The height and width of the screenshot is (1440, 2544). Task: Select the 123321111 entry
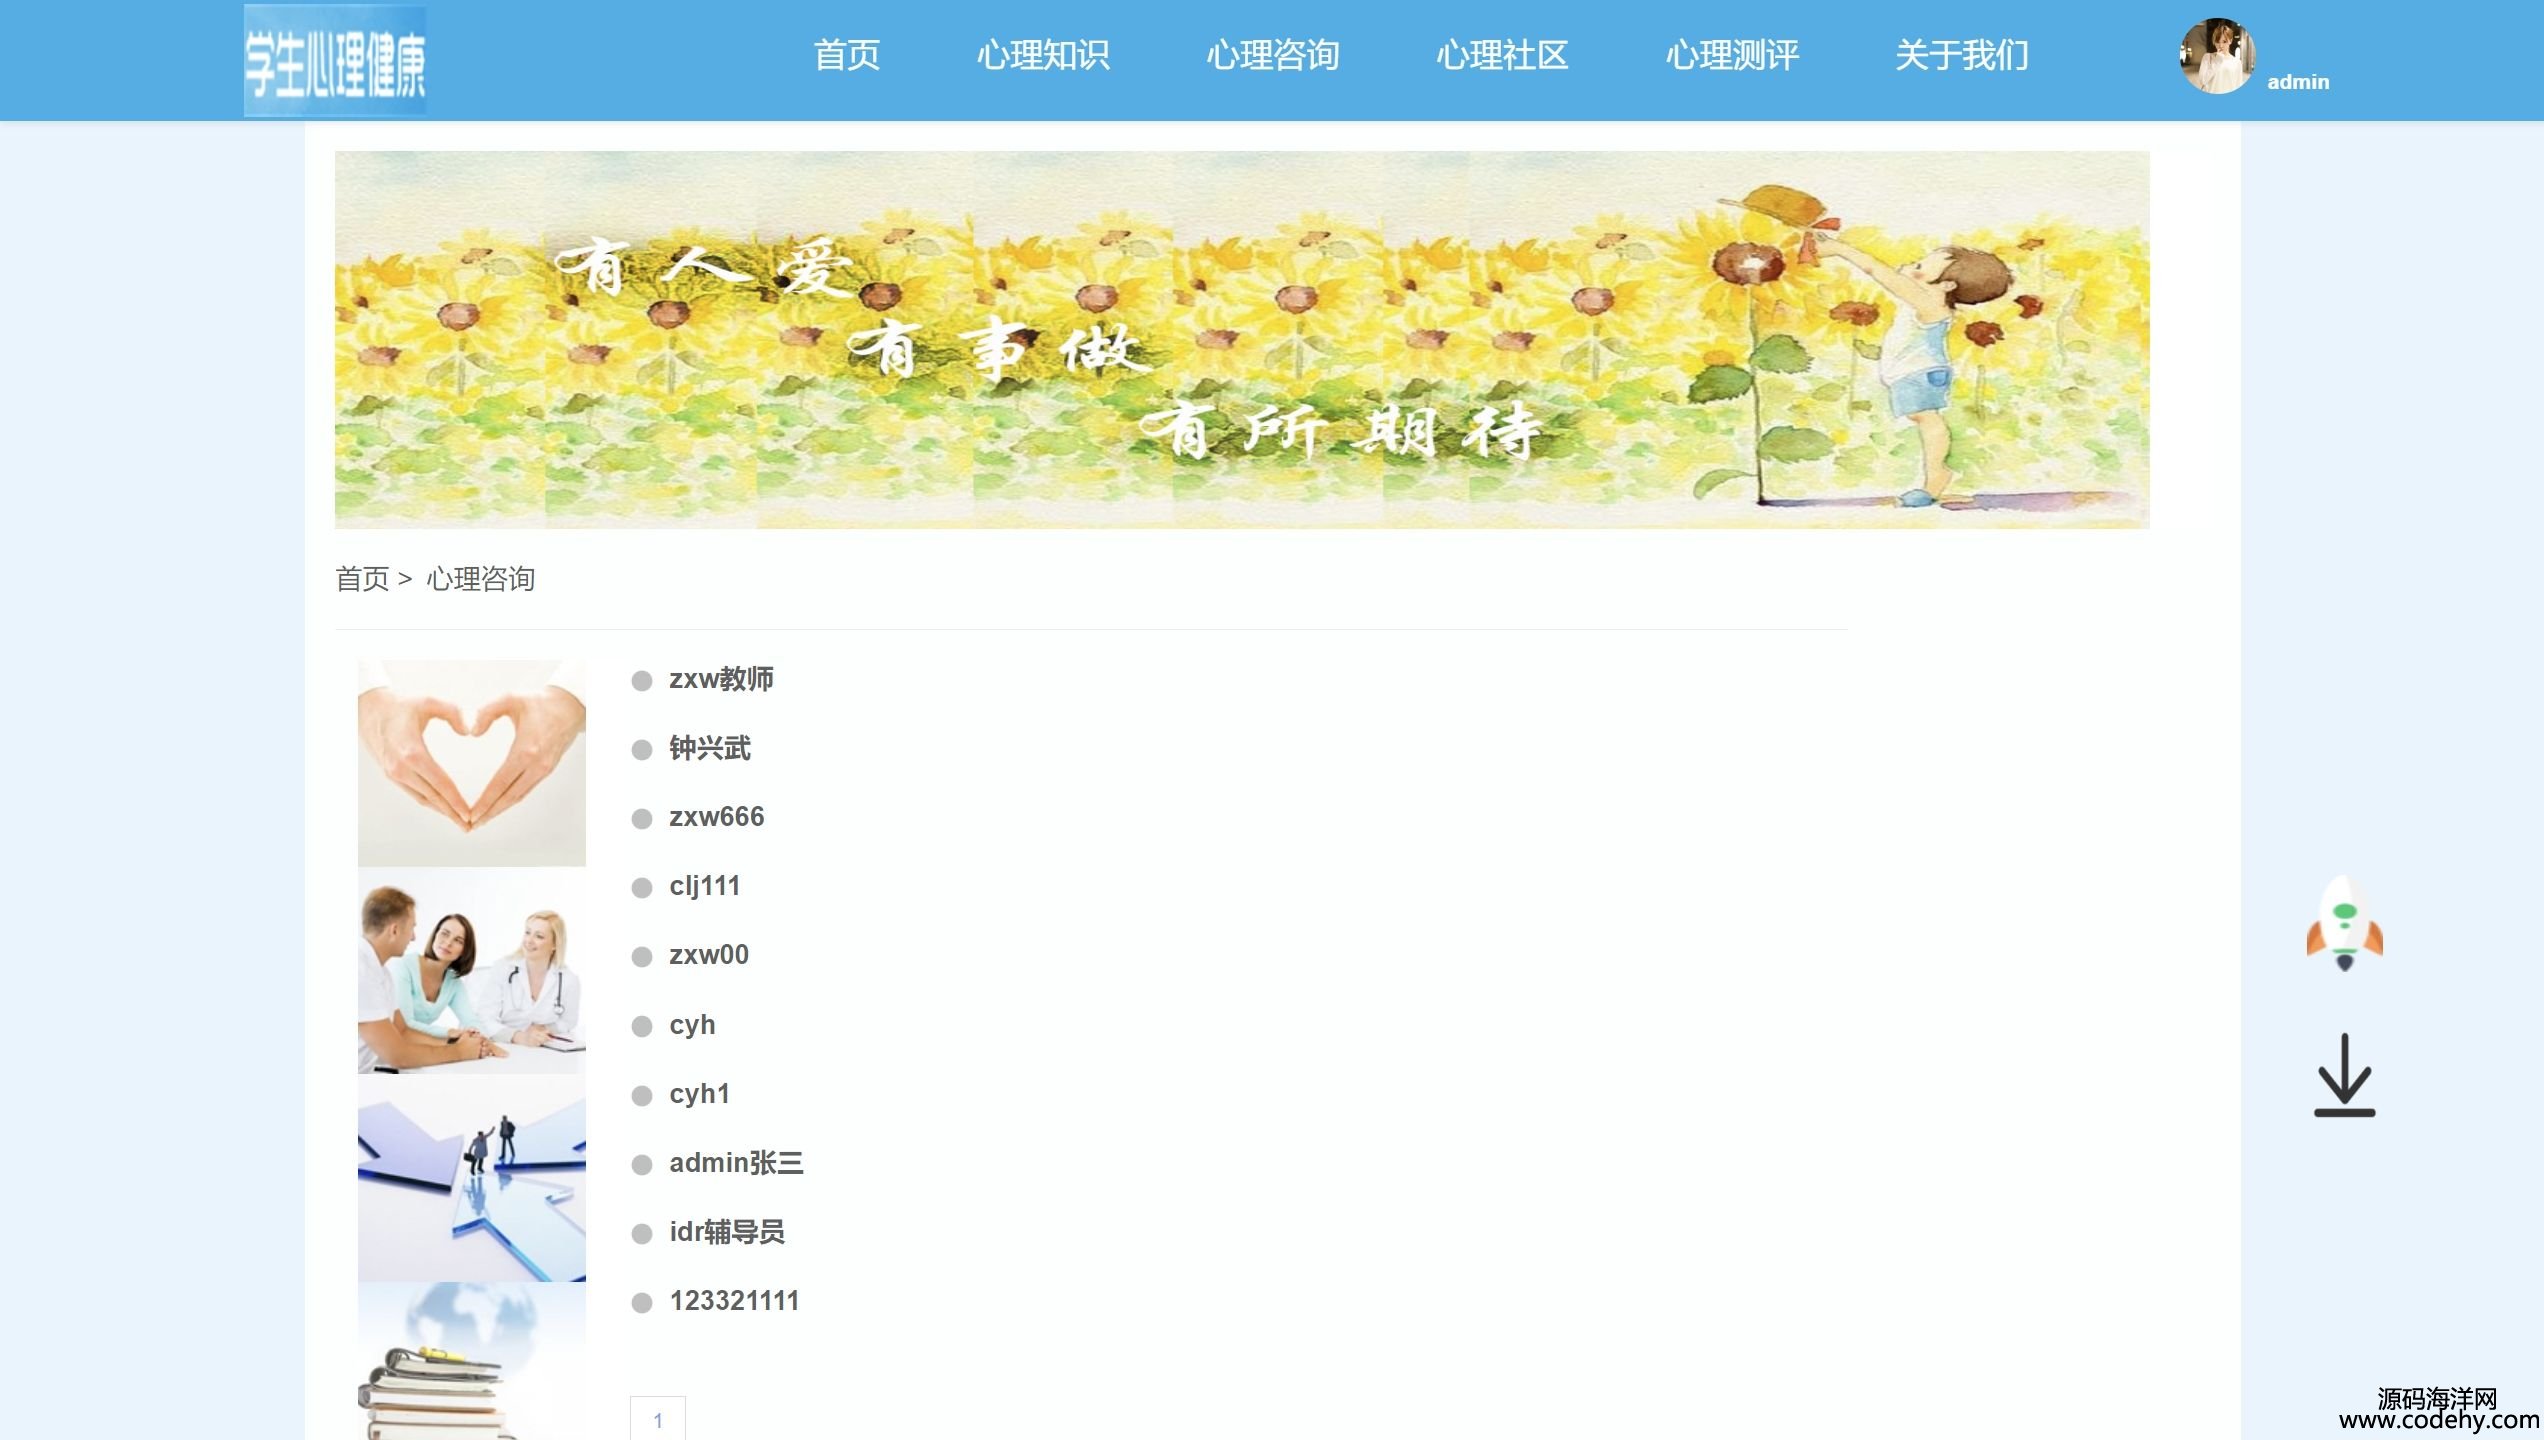(734, 1301)
